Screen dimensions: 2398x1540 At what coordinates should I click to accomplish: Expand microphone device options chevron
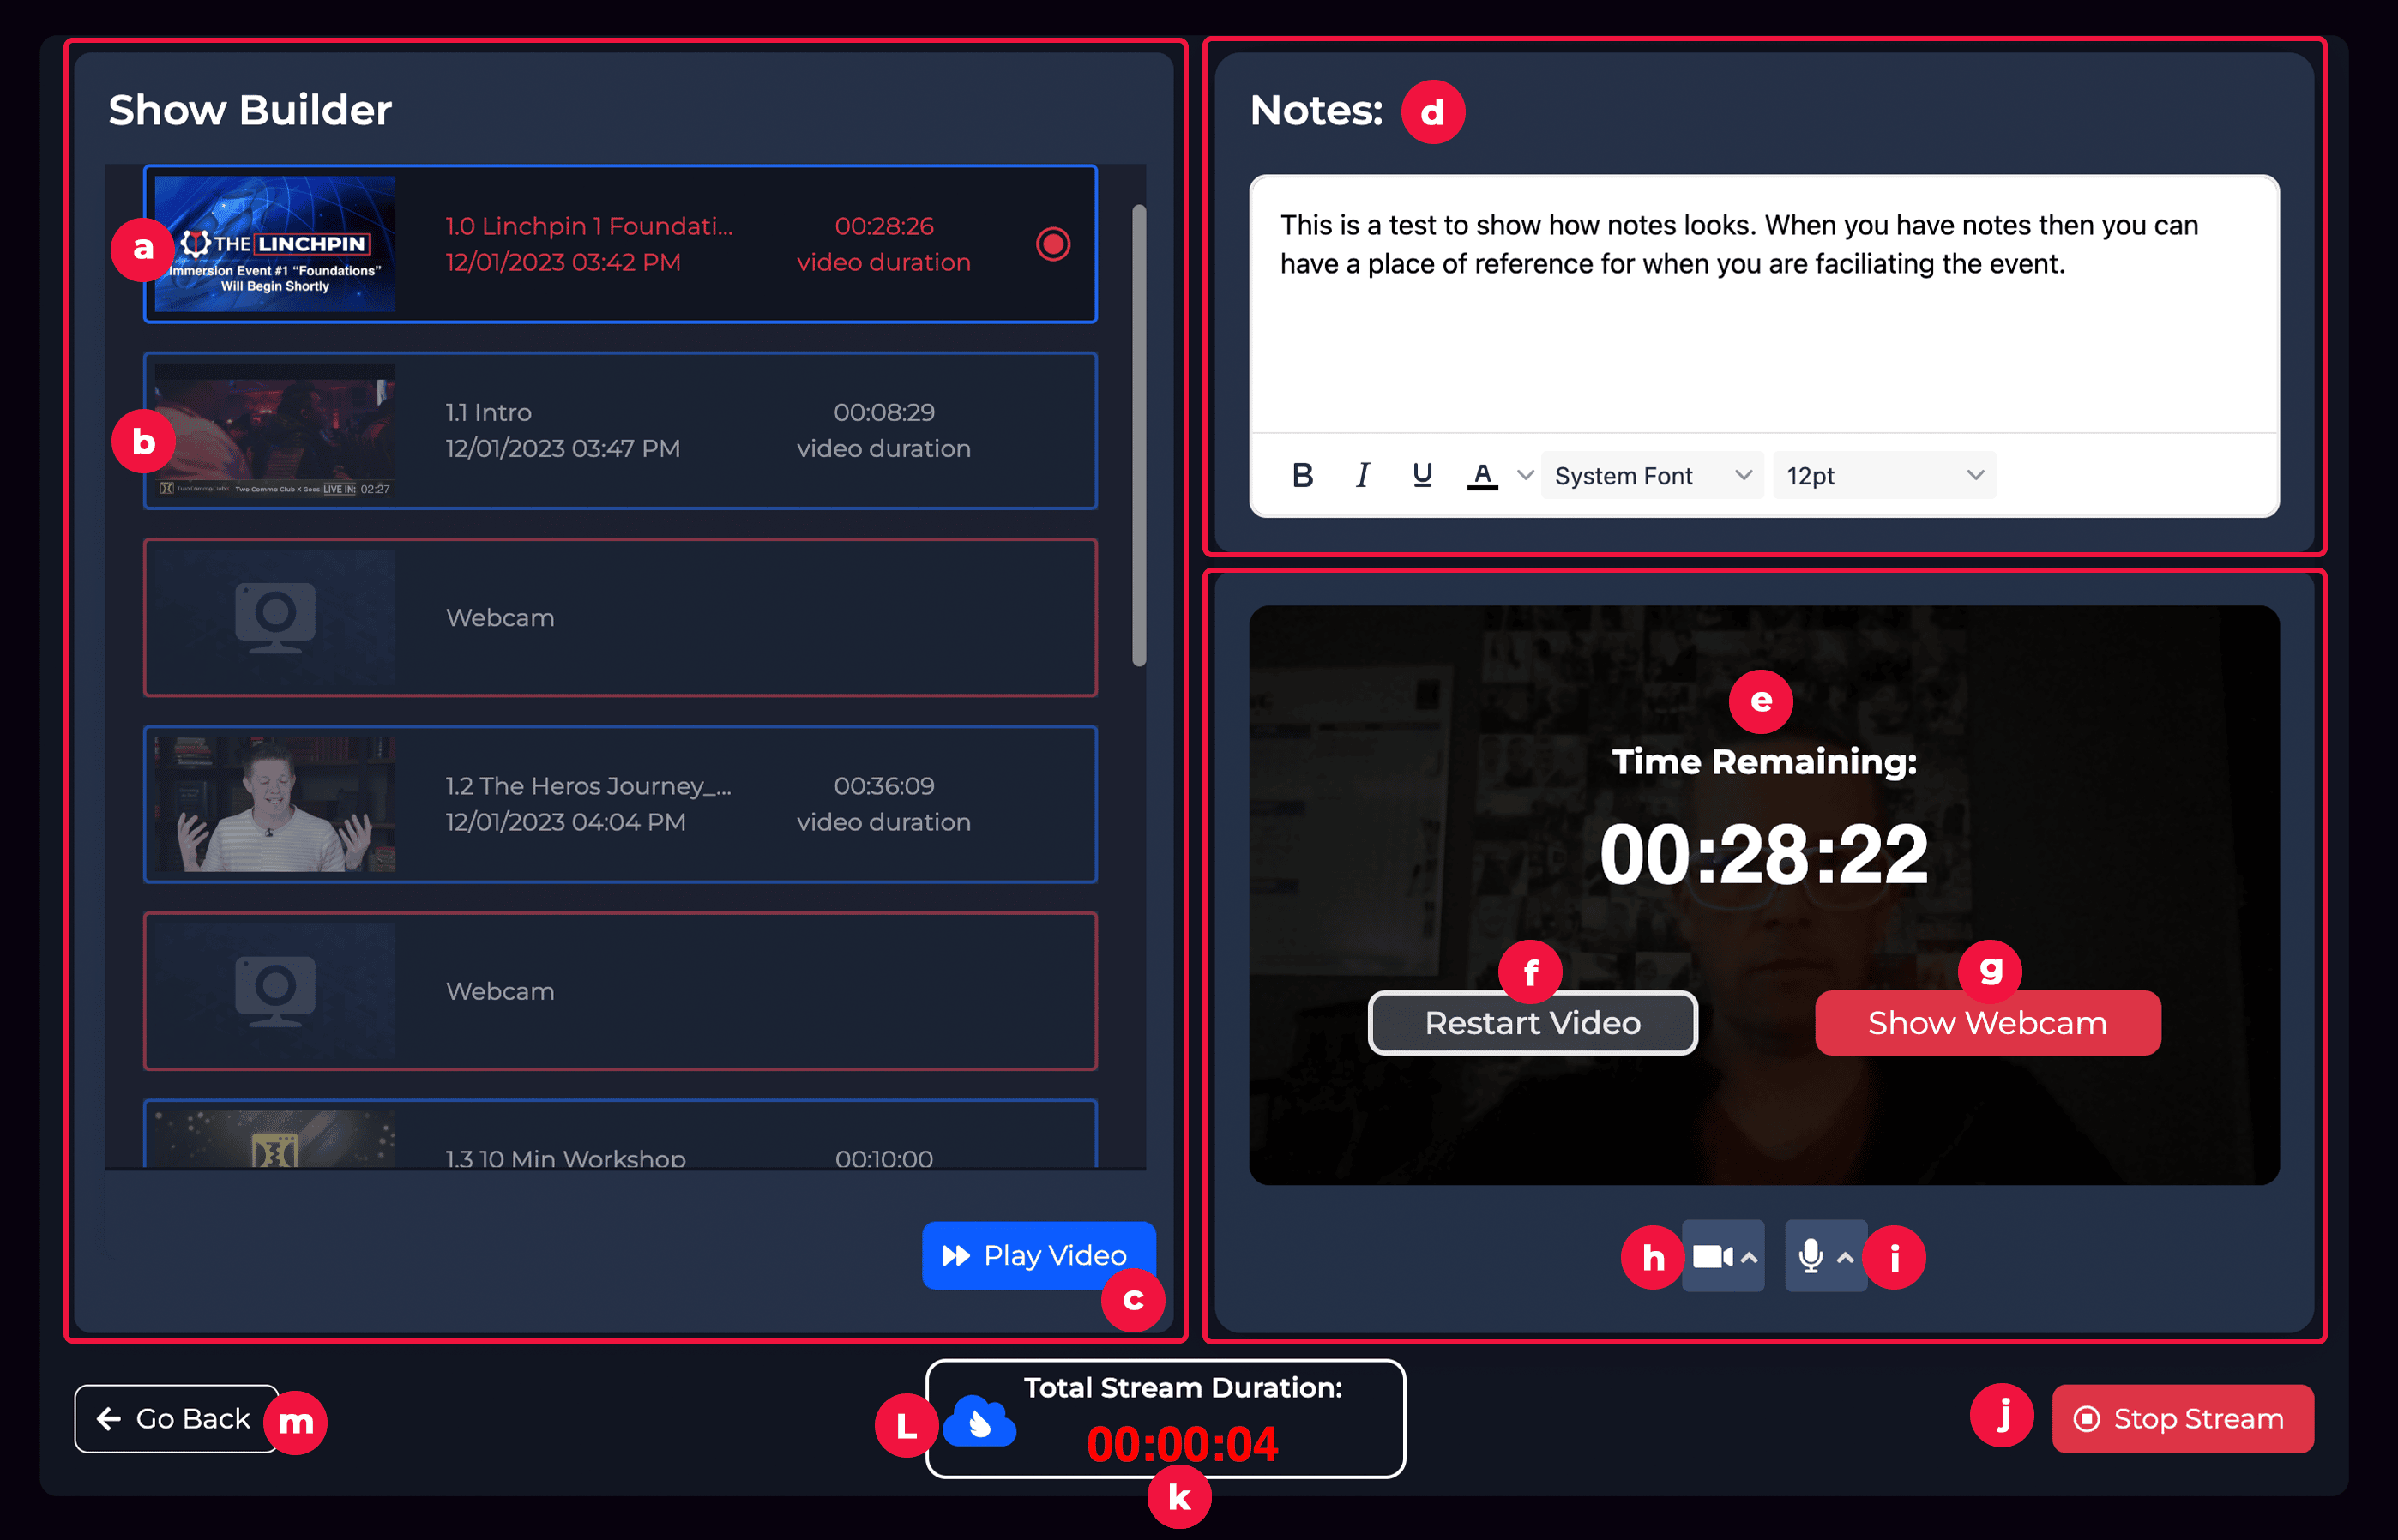coord(1845,1258)
